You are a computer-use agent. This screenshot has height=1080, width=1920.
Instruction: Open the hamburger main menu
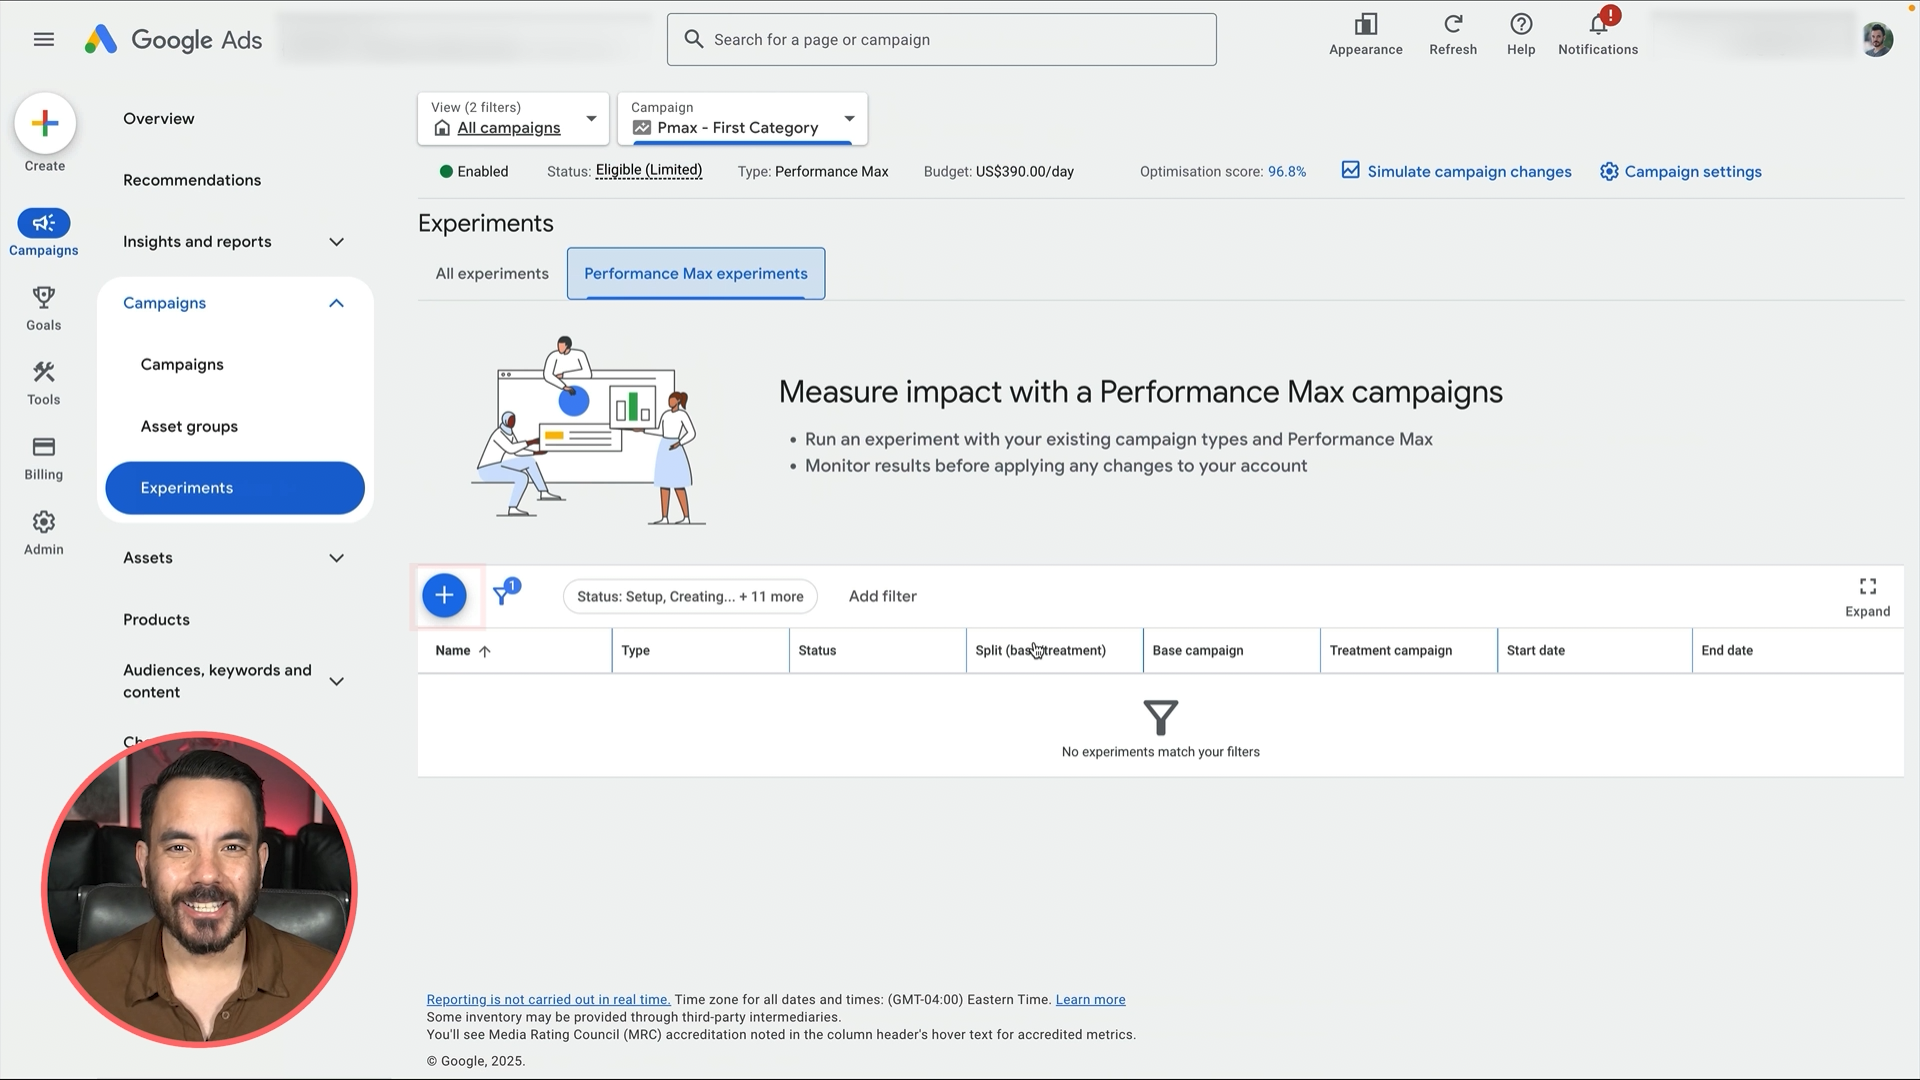(43, 39)
